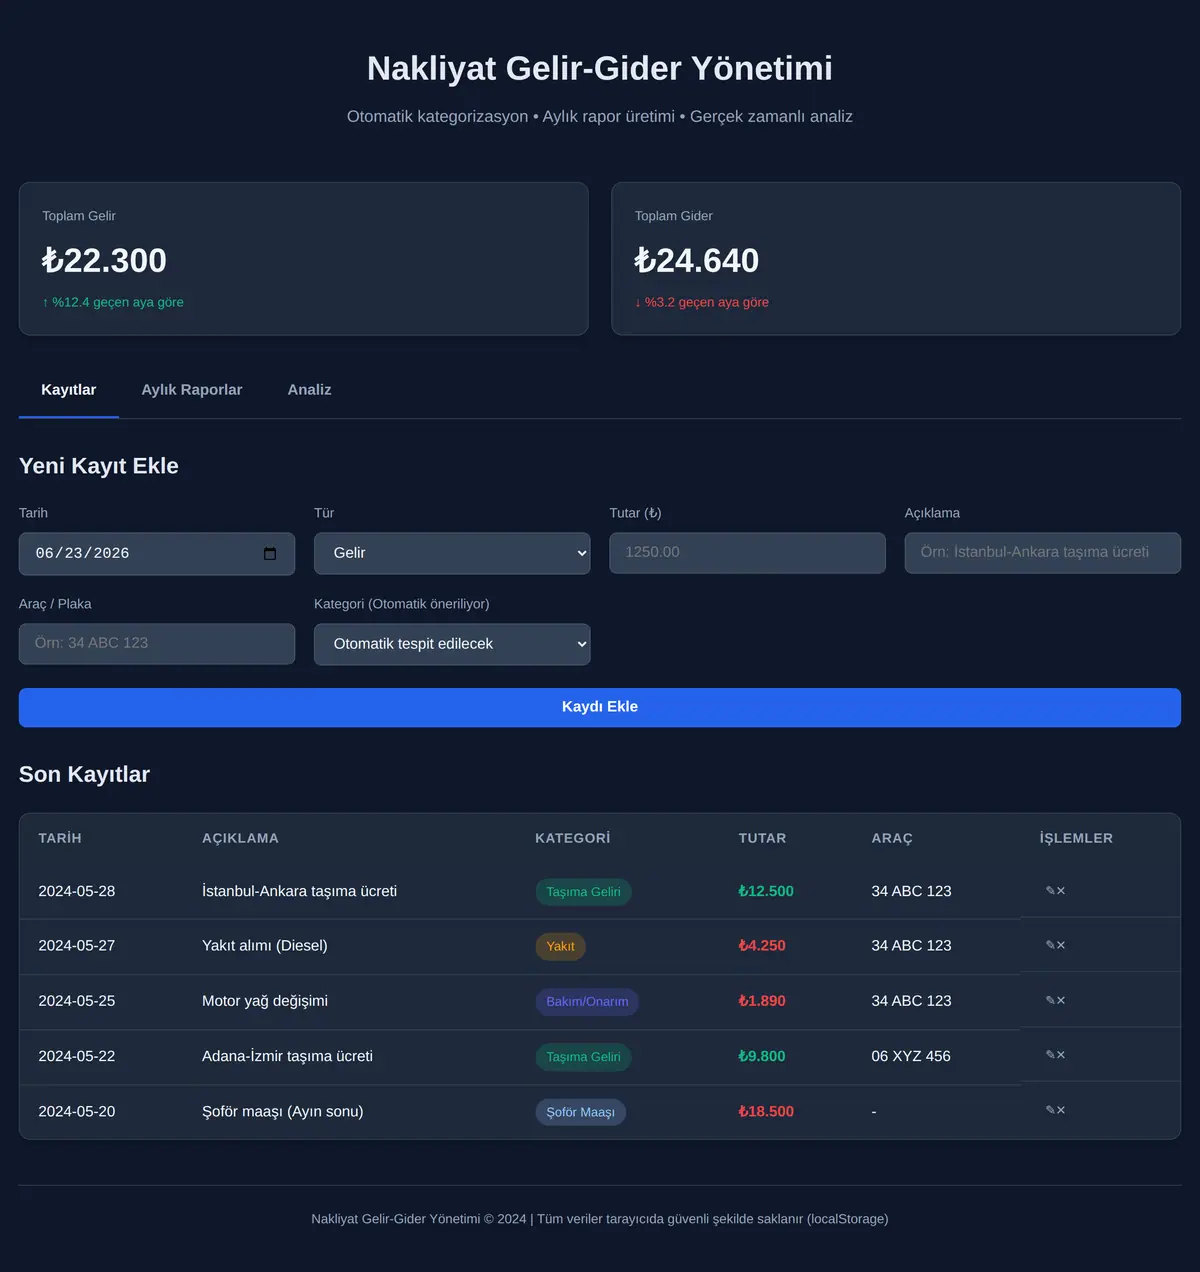Click the Adana-İzmir taşıma ücreti description
Image resolution: width=1200 pixels, height=1272 pixels.
click(287, 1056)
